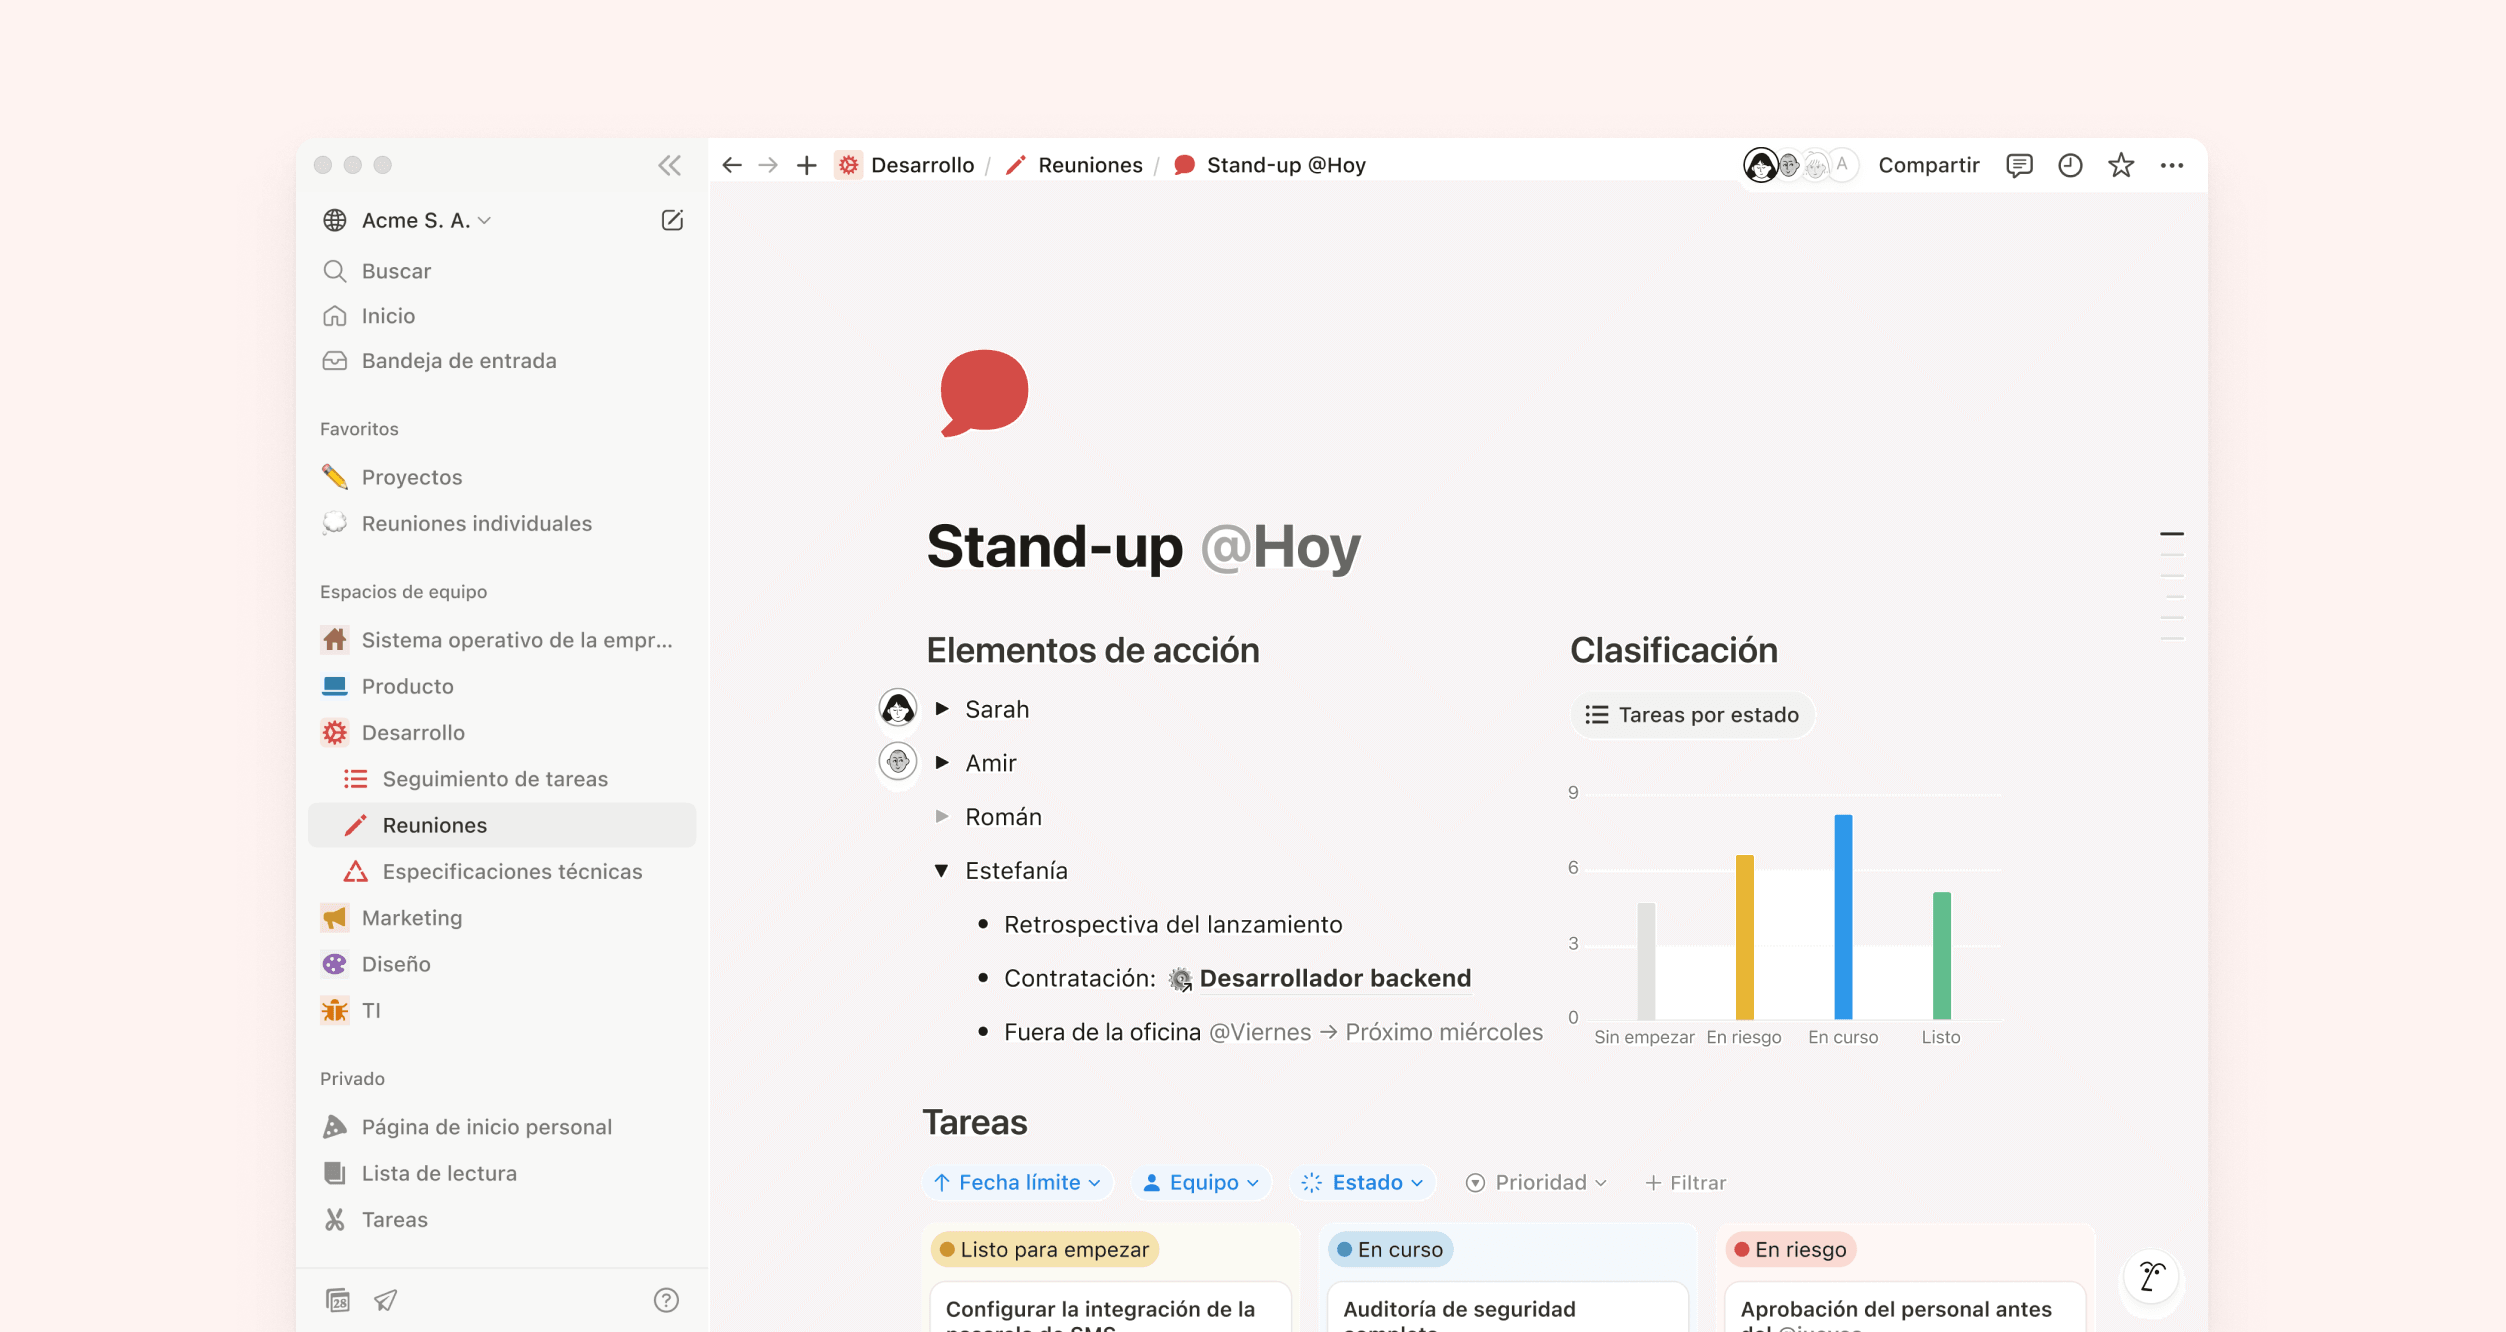Screen dimensions: 2506x1332
Task: Open Fecha límite sort dropdown
Action: (x=1018, y=1183)
